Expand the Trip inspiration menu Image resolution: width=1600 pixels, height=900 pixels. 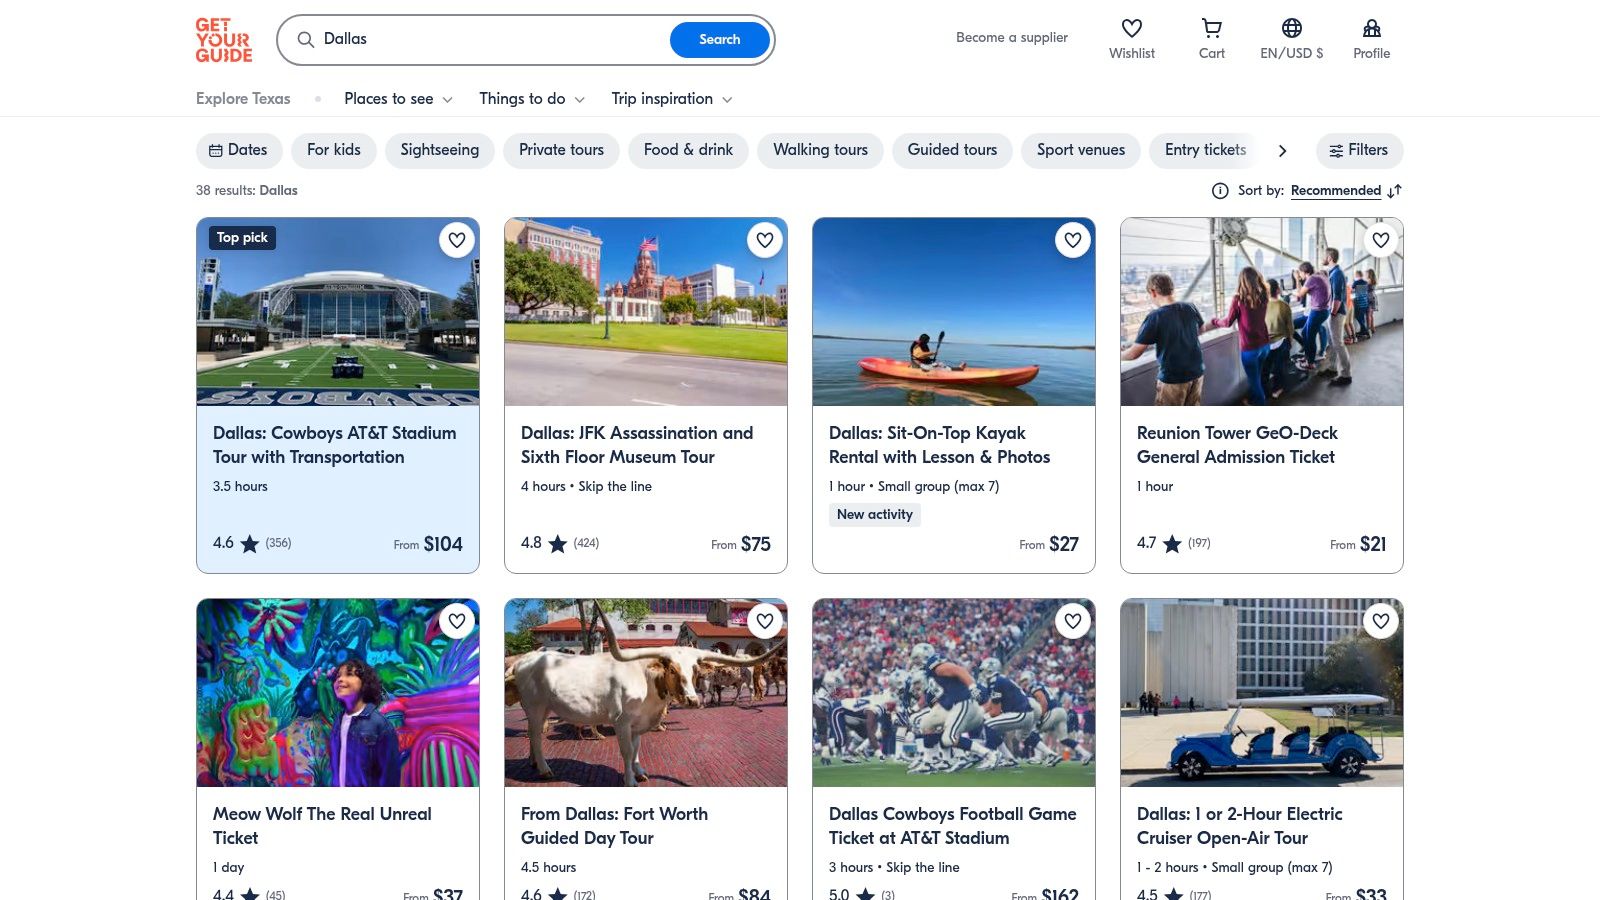point(670,99)
